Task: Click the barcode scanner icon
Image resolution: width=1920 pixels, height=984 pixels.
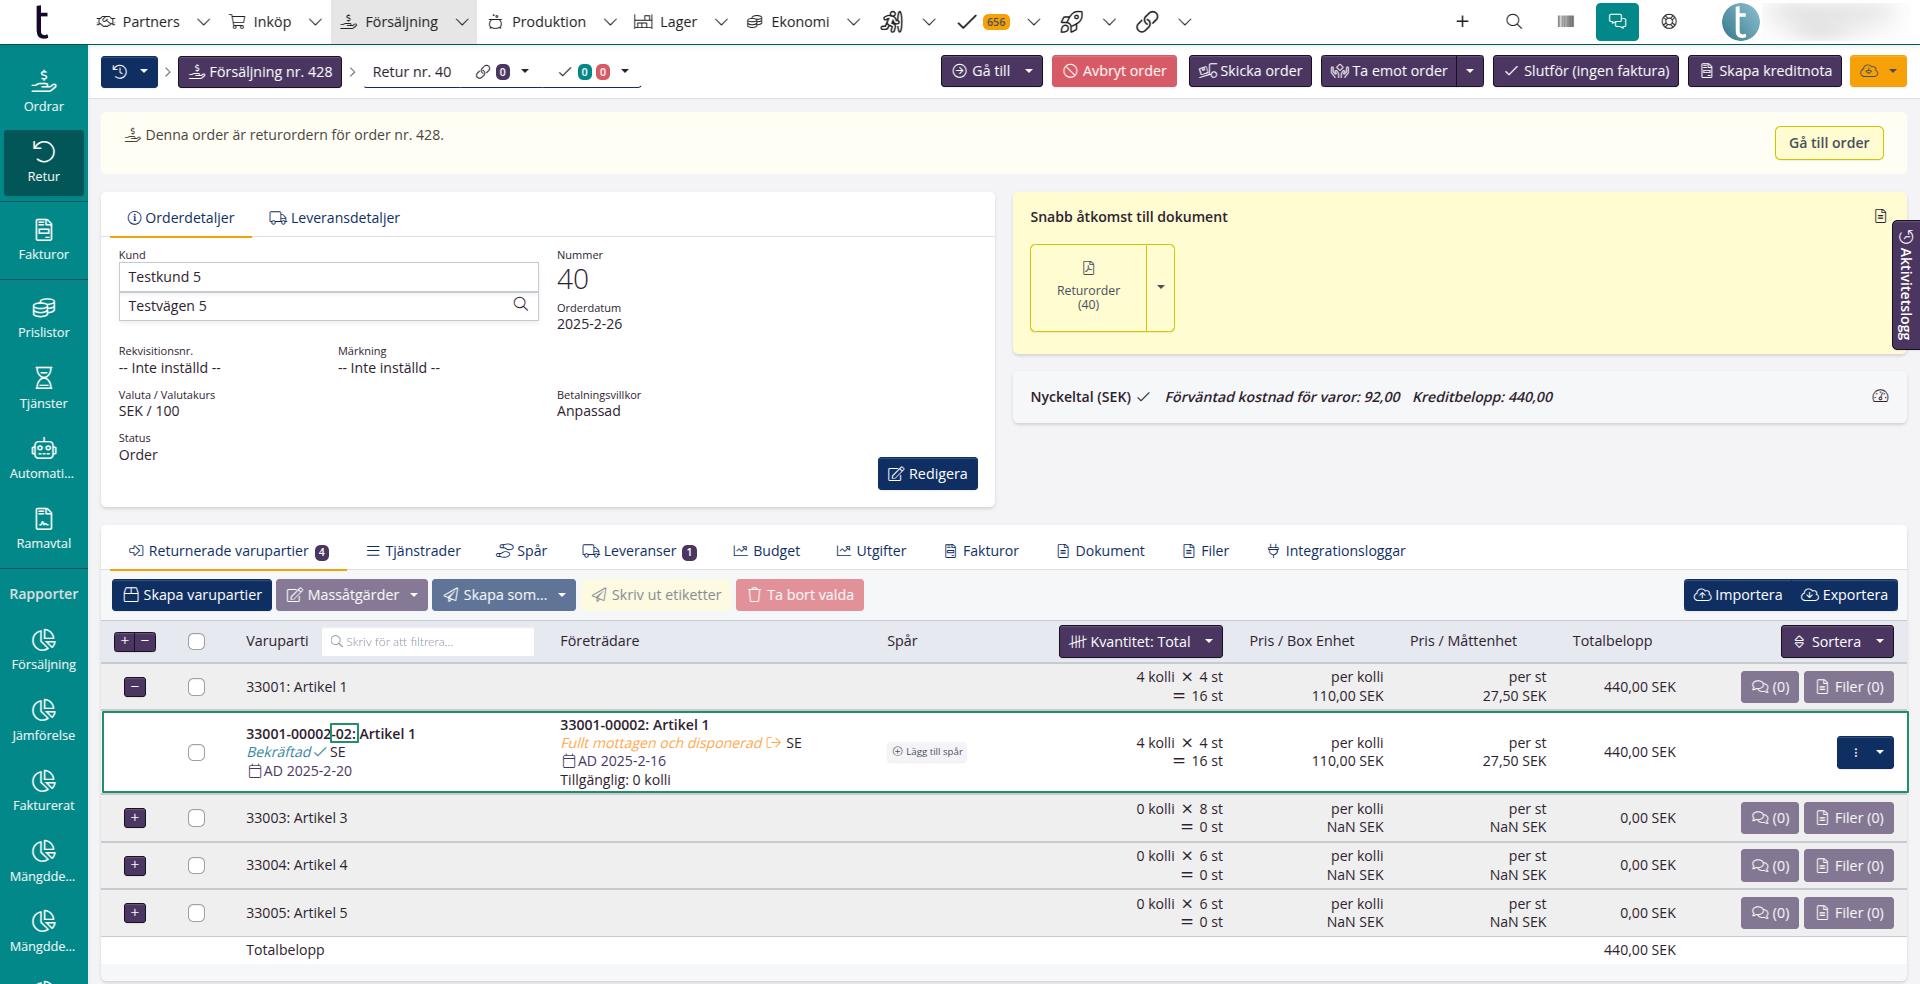Action: (x=1566, y=21)
